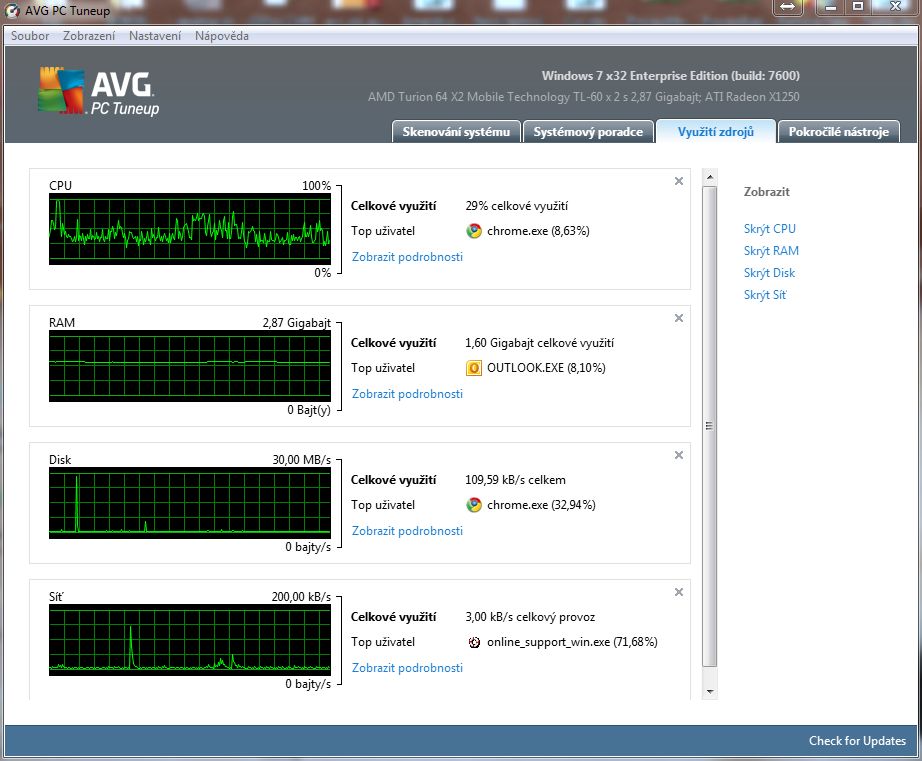The image size is (922, 761).
Task: Maximize the AVG PC Tuneup window
Action: pos(858,7)
